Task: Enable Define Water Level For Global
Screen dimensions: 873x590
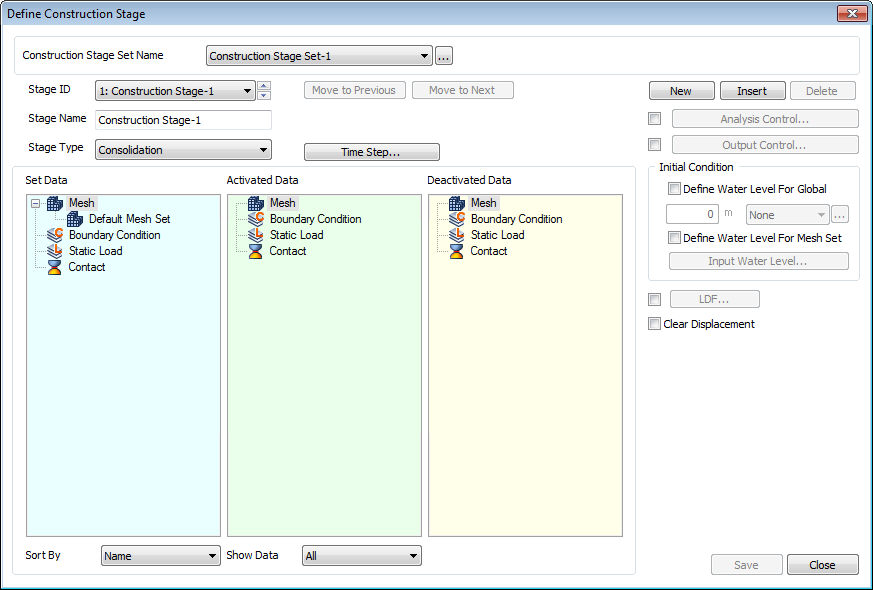Action: 674,189
